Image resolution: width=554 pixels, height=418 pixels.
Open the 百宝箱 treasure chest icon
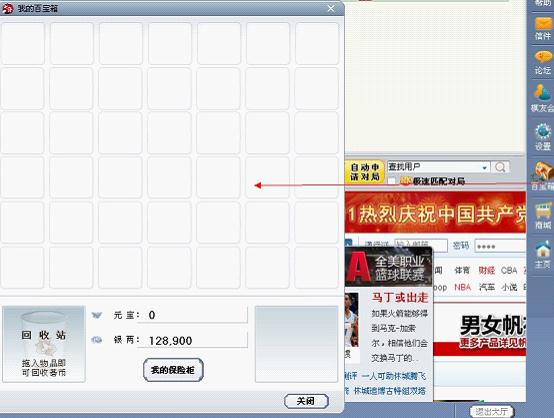click(543, 176)
